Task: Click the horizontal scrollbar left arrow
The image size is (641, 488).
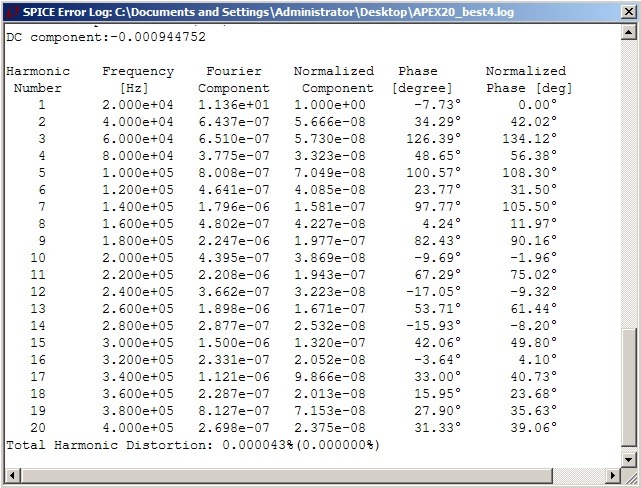Action: point(12,475)
